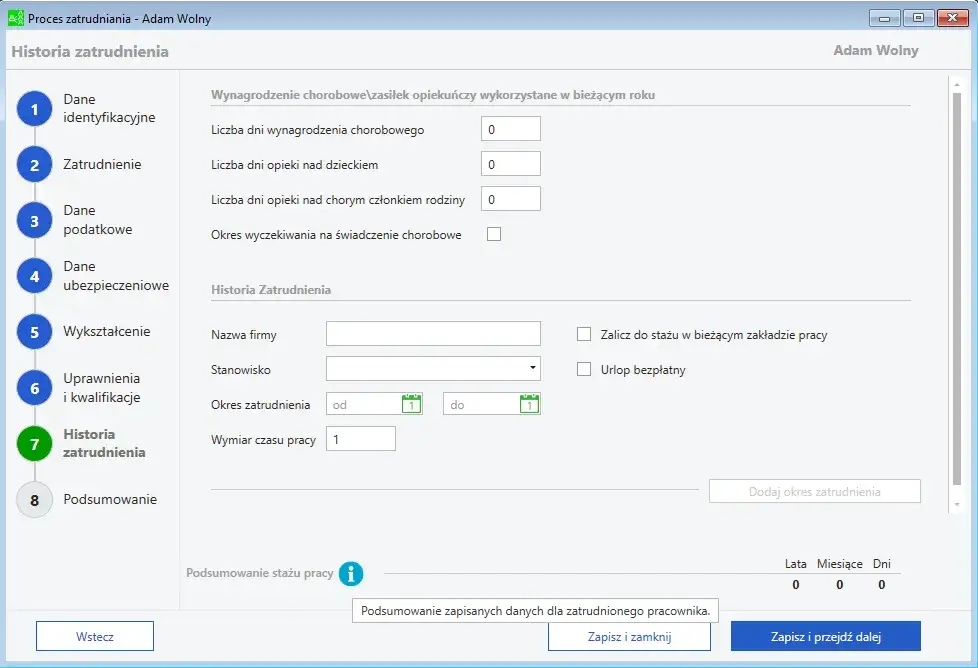Enable Okres wyczekiwania na świadczenie chorobowe checkbox
This screenshot has height=668, width=978.
493,235
